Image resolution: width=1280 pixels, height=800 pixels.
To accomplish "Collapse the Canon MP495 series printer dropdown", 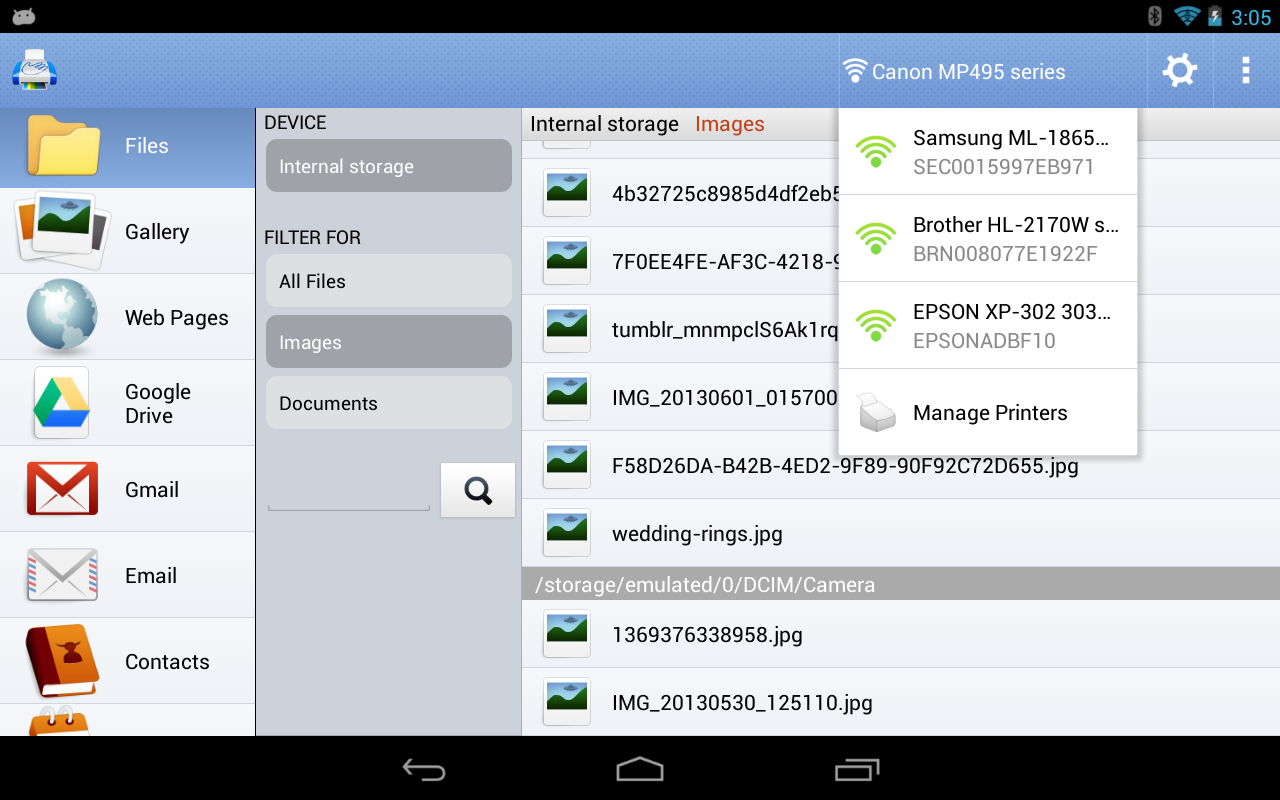I will coord(955,72).
